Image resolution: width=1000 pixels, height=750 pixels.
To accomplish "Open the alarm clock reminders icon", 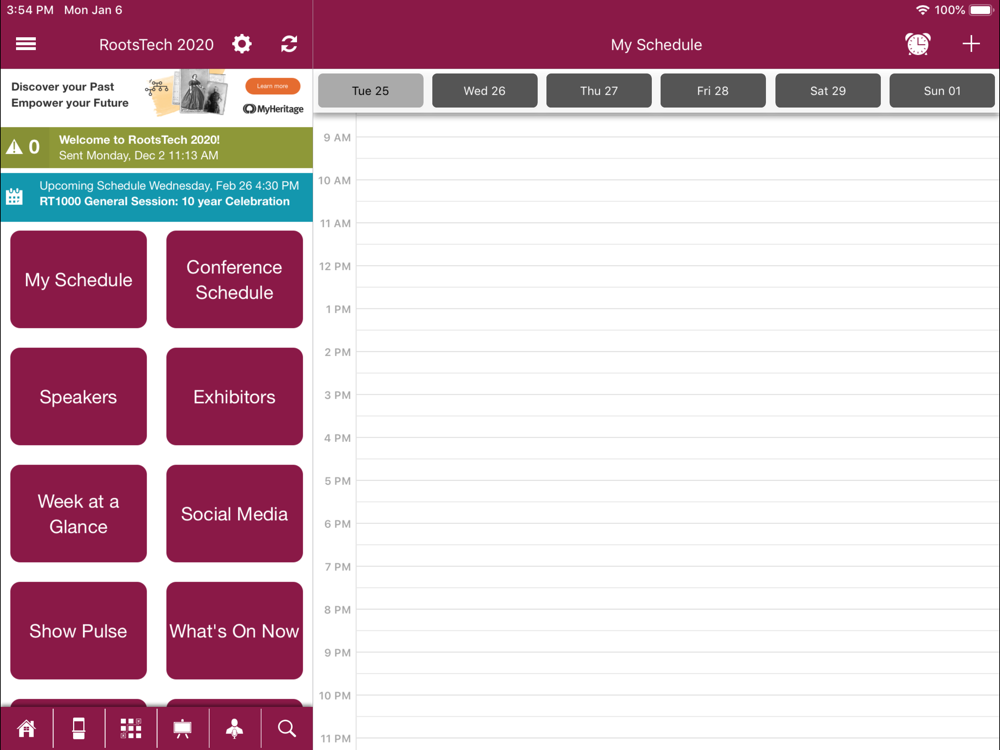I will [x=917, y=44].
